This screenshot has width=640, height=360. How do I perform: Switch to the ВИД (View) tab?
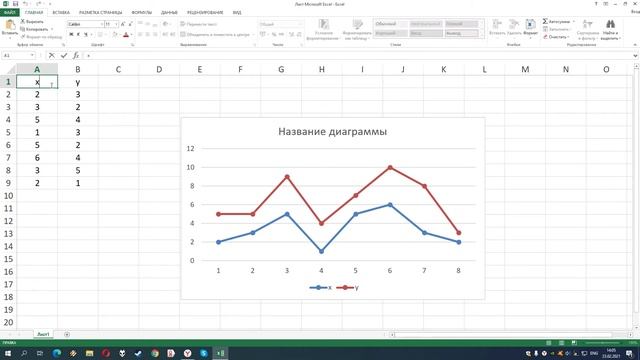coord(237,12)
